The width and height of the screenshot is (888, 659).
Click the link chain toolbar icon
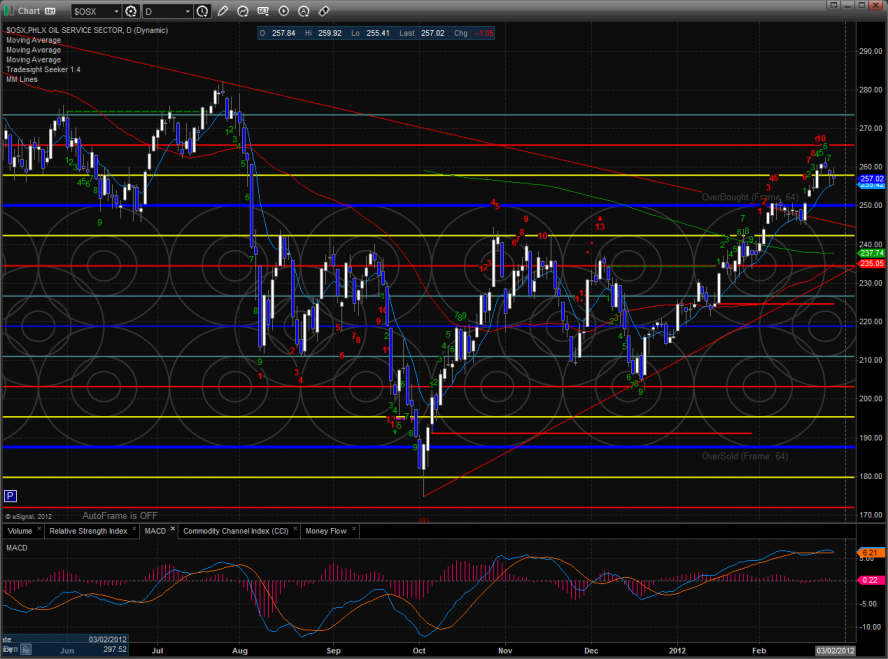[x=323, y=11]
